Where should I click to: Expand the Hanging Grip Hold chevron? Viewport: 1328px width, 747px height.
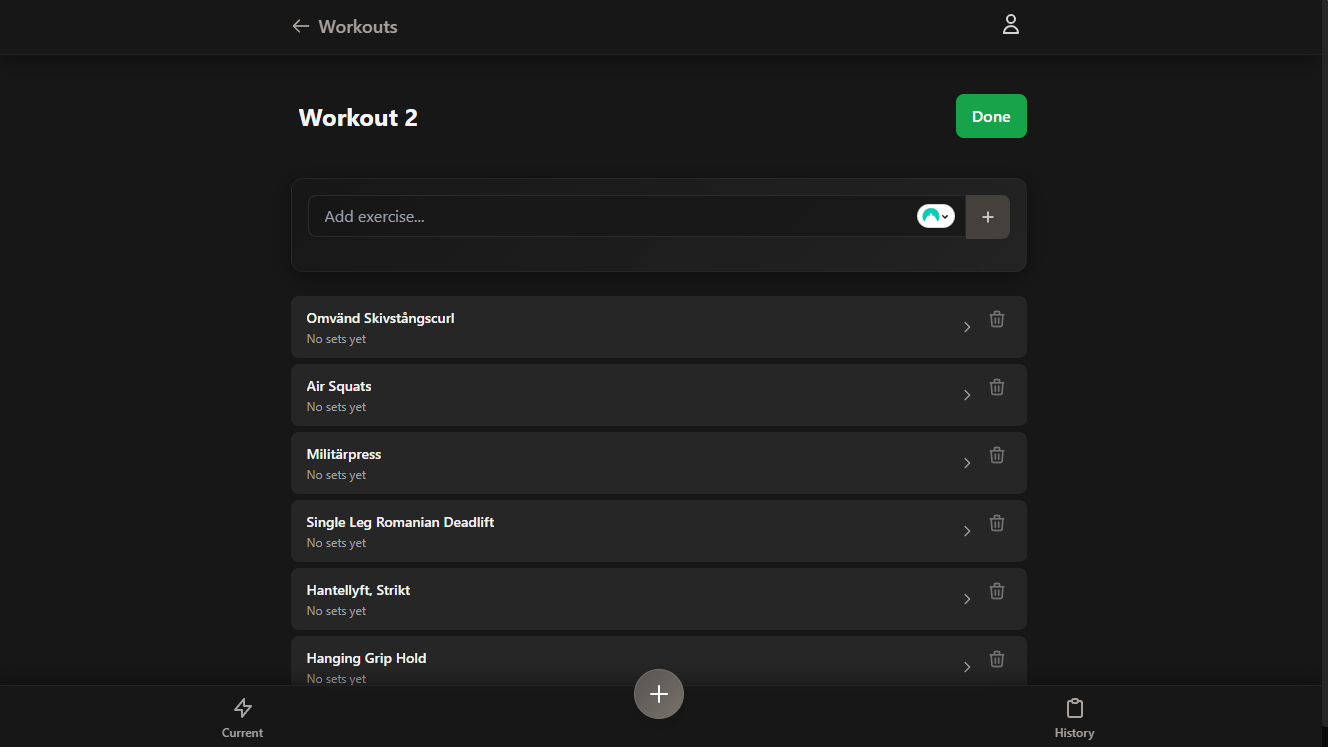click(x=967, y=667)
